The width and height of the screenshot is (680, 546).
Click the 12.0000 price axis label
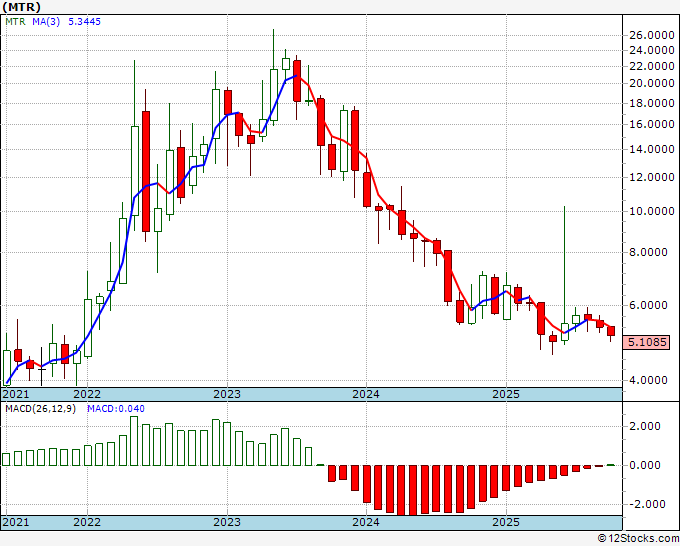tap(652, 177)
